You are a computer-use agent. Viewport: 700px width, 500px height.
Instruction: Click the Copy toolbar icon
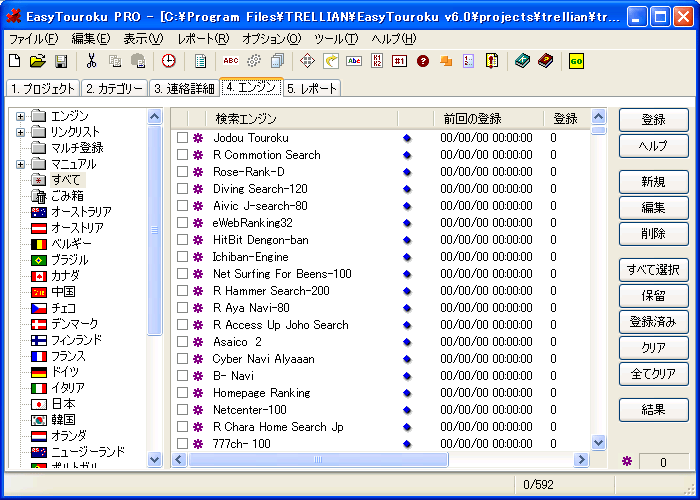click(115, 61)
